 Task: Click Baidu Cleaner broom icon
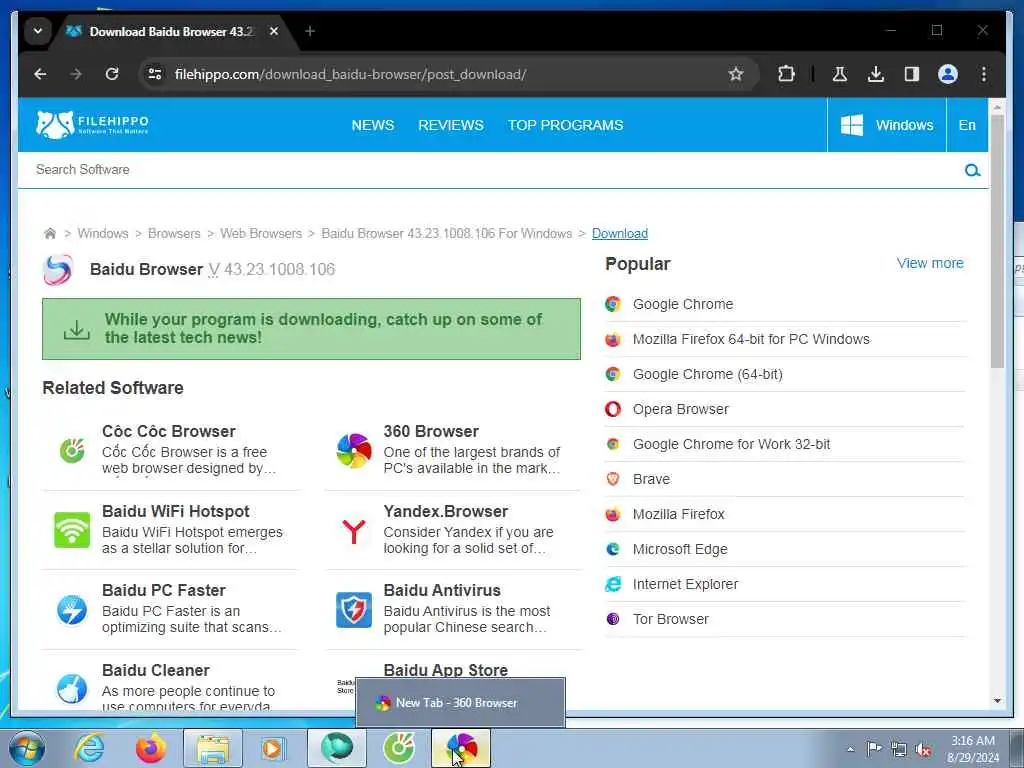tap(72, 688)
